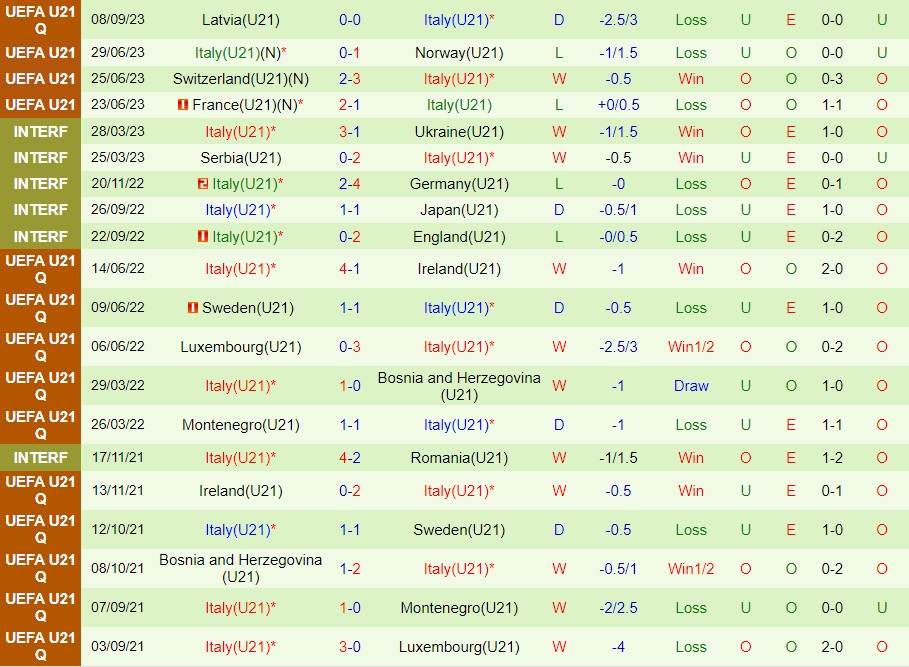
Task: Open Bosnia and Herzegovina (U21) in the 29/03/22 row
Action: click(459, 386)
